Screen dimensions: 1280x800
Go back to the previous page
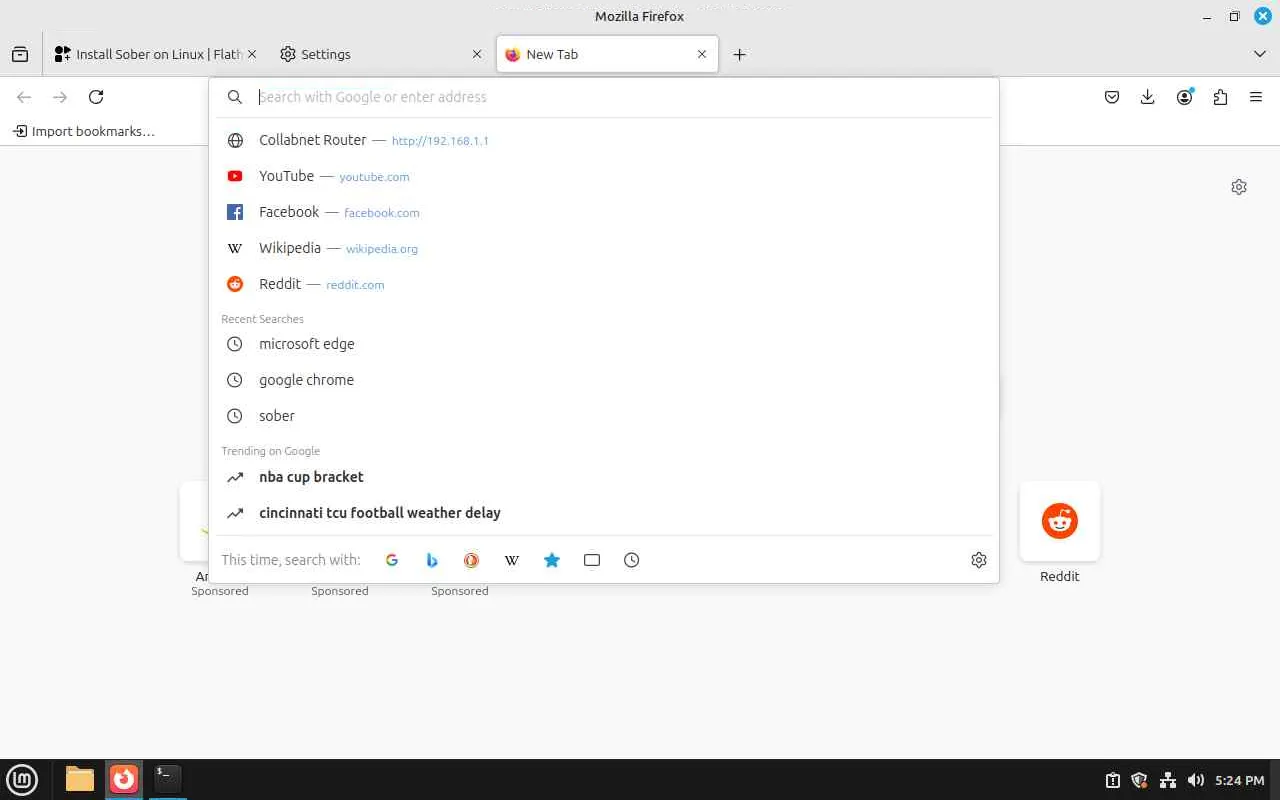(24, 97)
